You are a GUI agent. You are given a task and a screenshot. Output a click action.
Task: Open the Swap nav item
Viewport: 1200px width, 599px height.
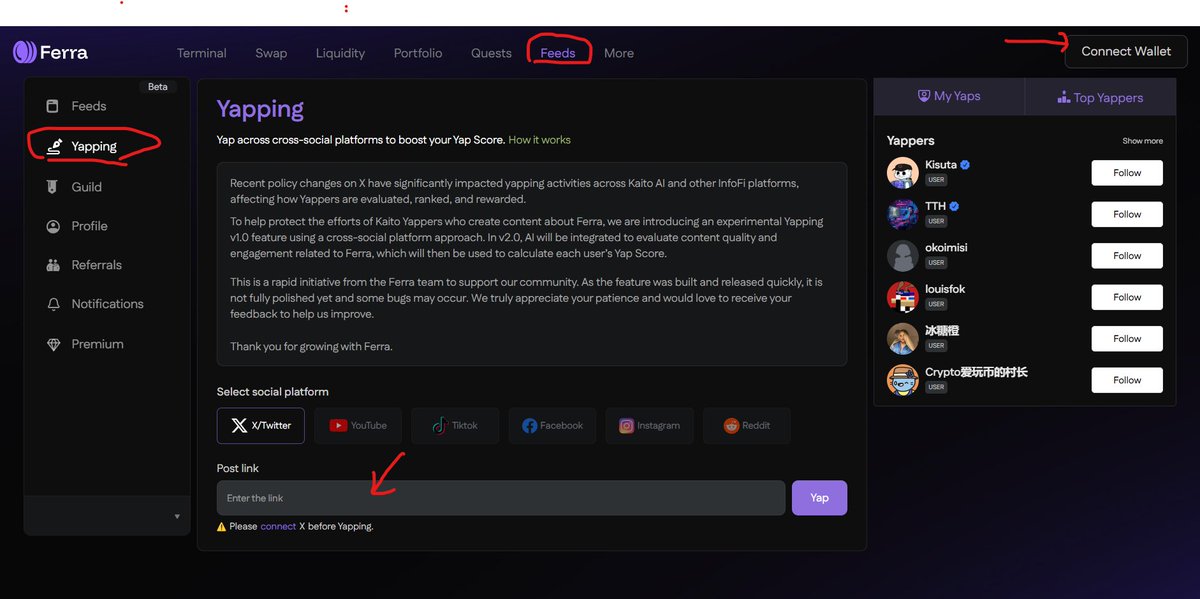pos(271,53)
